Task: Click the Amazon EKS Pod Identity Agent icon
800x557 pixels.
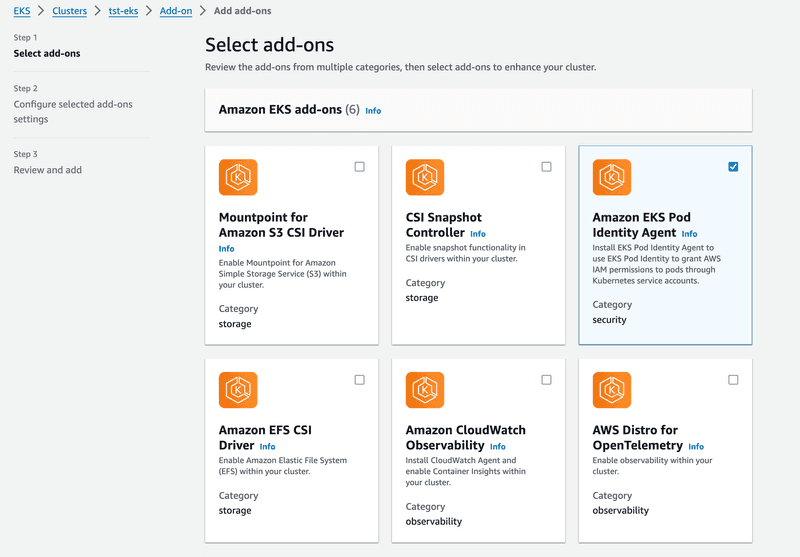Action: (x=612, y=177)
